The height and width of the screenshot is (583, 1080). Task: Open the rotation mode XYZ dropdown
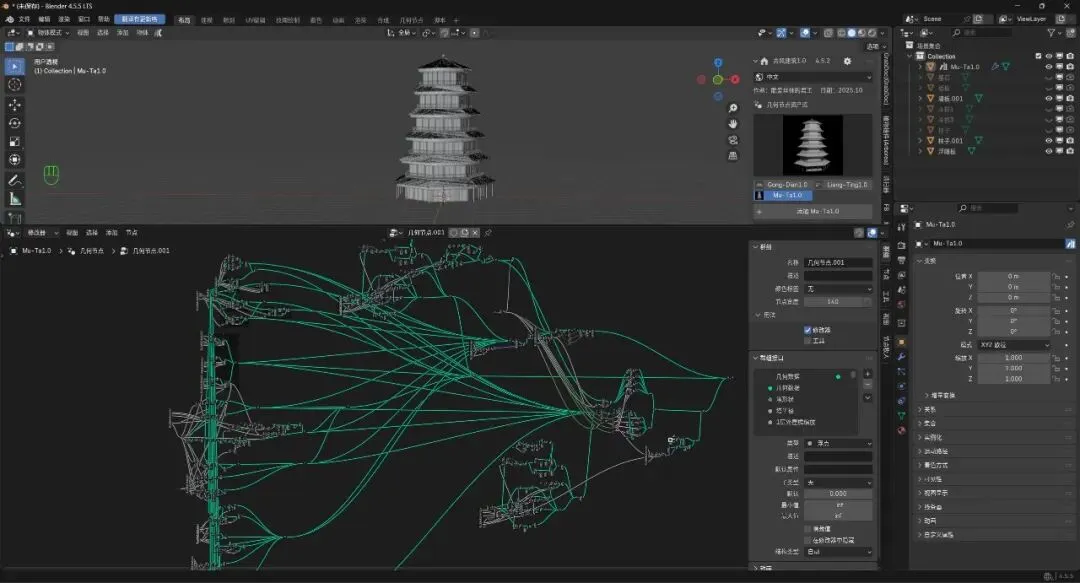1012,345
